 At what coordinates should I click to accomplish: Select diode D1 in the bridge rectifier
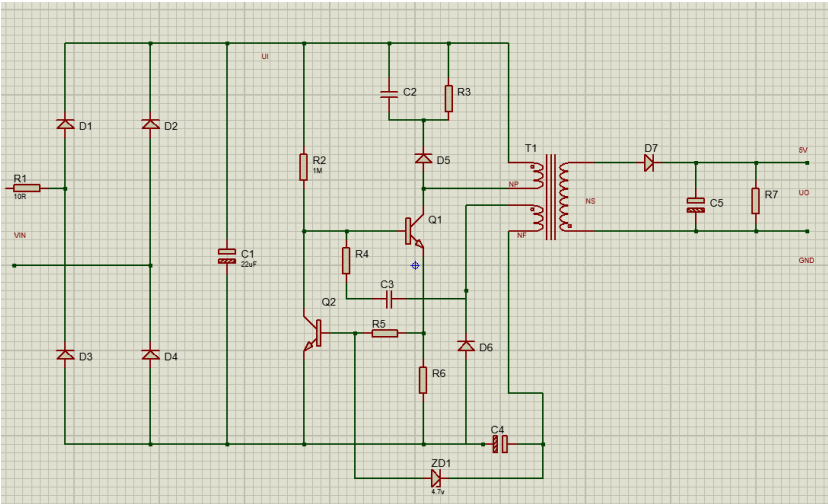click(x=65, y=125)
